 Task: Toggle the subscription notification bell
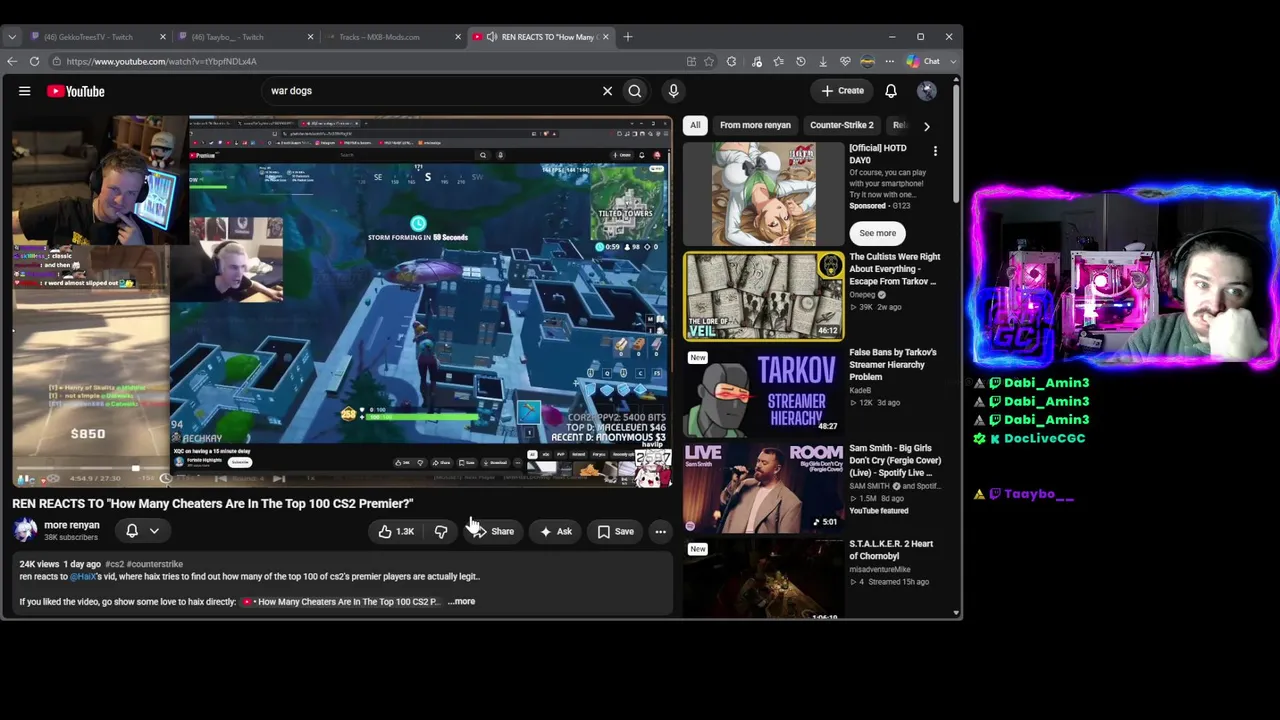(x=131, y=531)
